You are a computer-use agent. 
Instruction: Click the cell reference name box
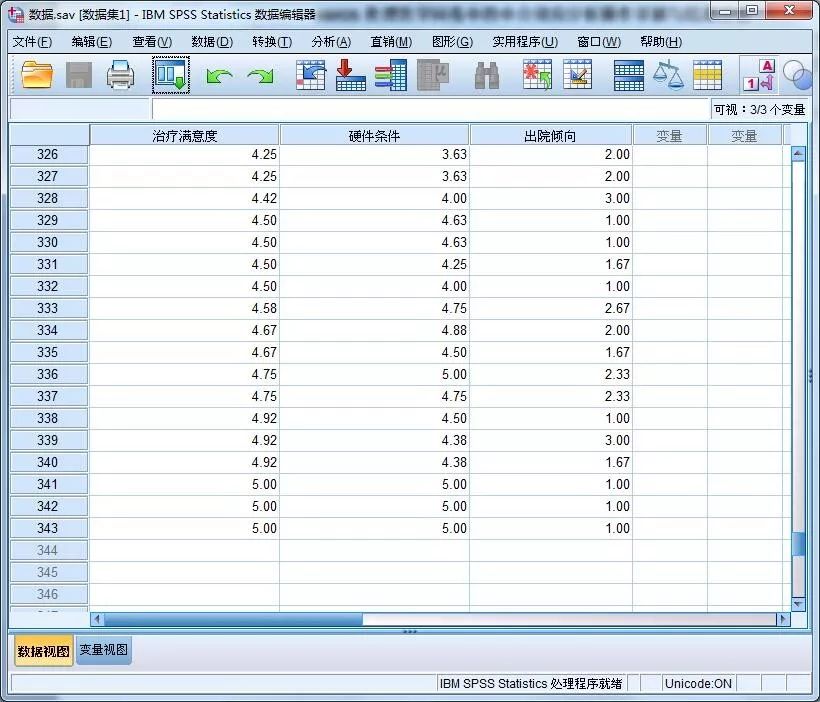click(80, 109)
